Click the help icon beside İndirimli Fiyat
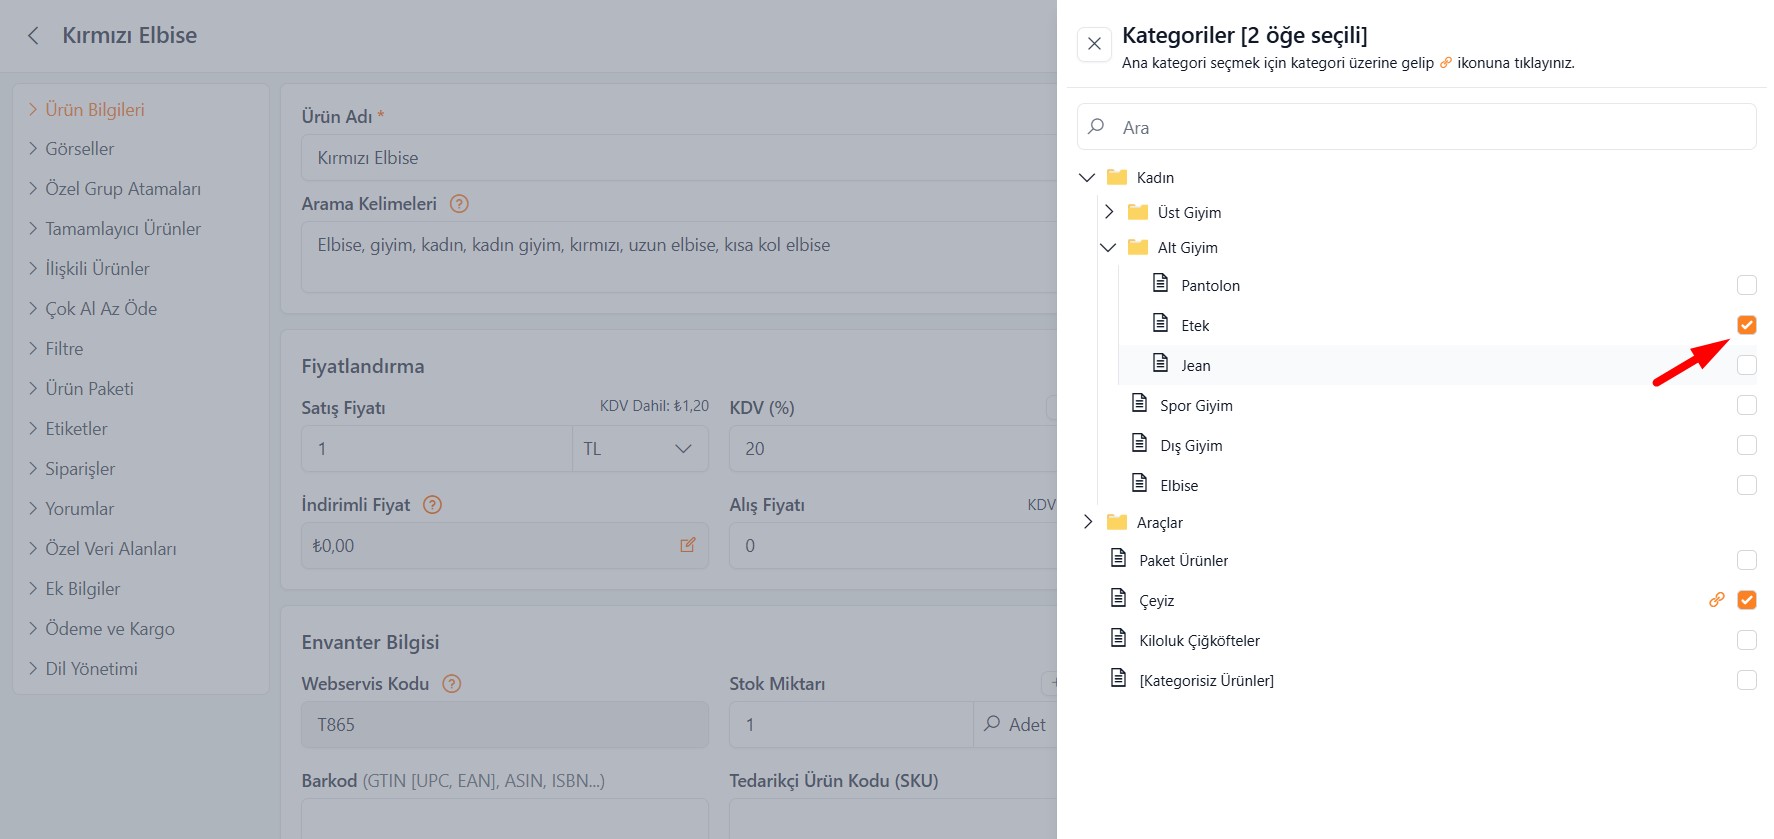The height and width of the screenshot is (839, 1774). click(x=432, y=505)
